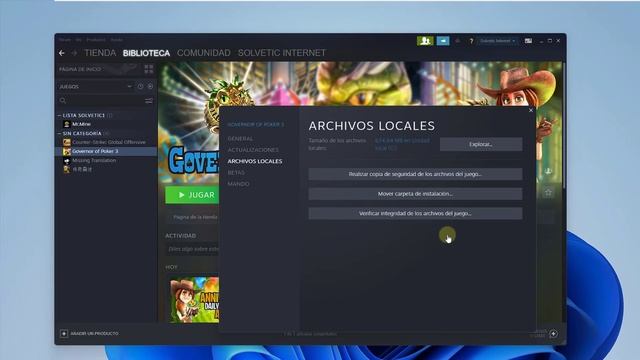Select ARCHIVOS LOCALES in properties sidebar
The image size is (640, 360).
(255, 161)
